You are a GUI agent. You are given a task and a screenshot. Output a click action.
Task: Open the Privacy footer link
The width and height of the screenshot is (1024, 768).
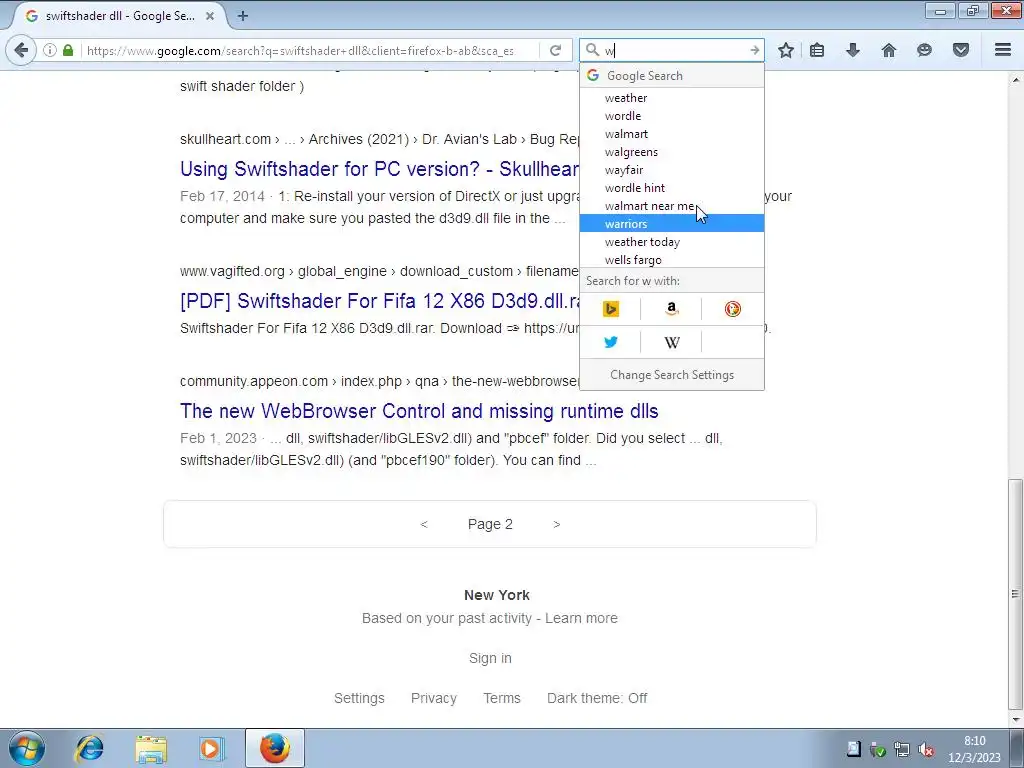[x=434, y=698]
